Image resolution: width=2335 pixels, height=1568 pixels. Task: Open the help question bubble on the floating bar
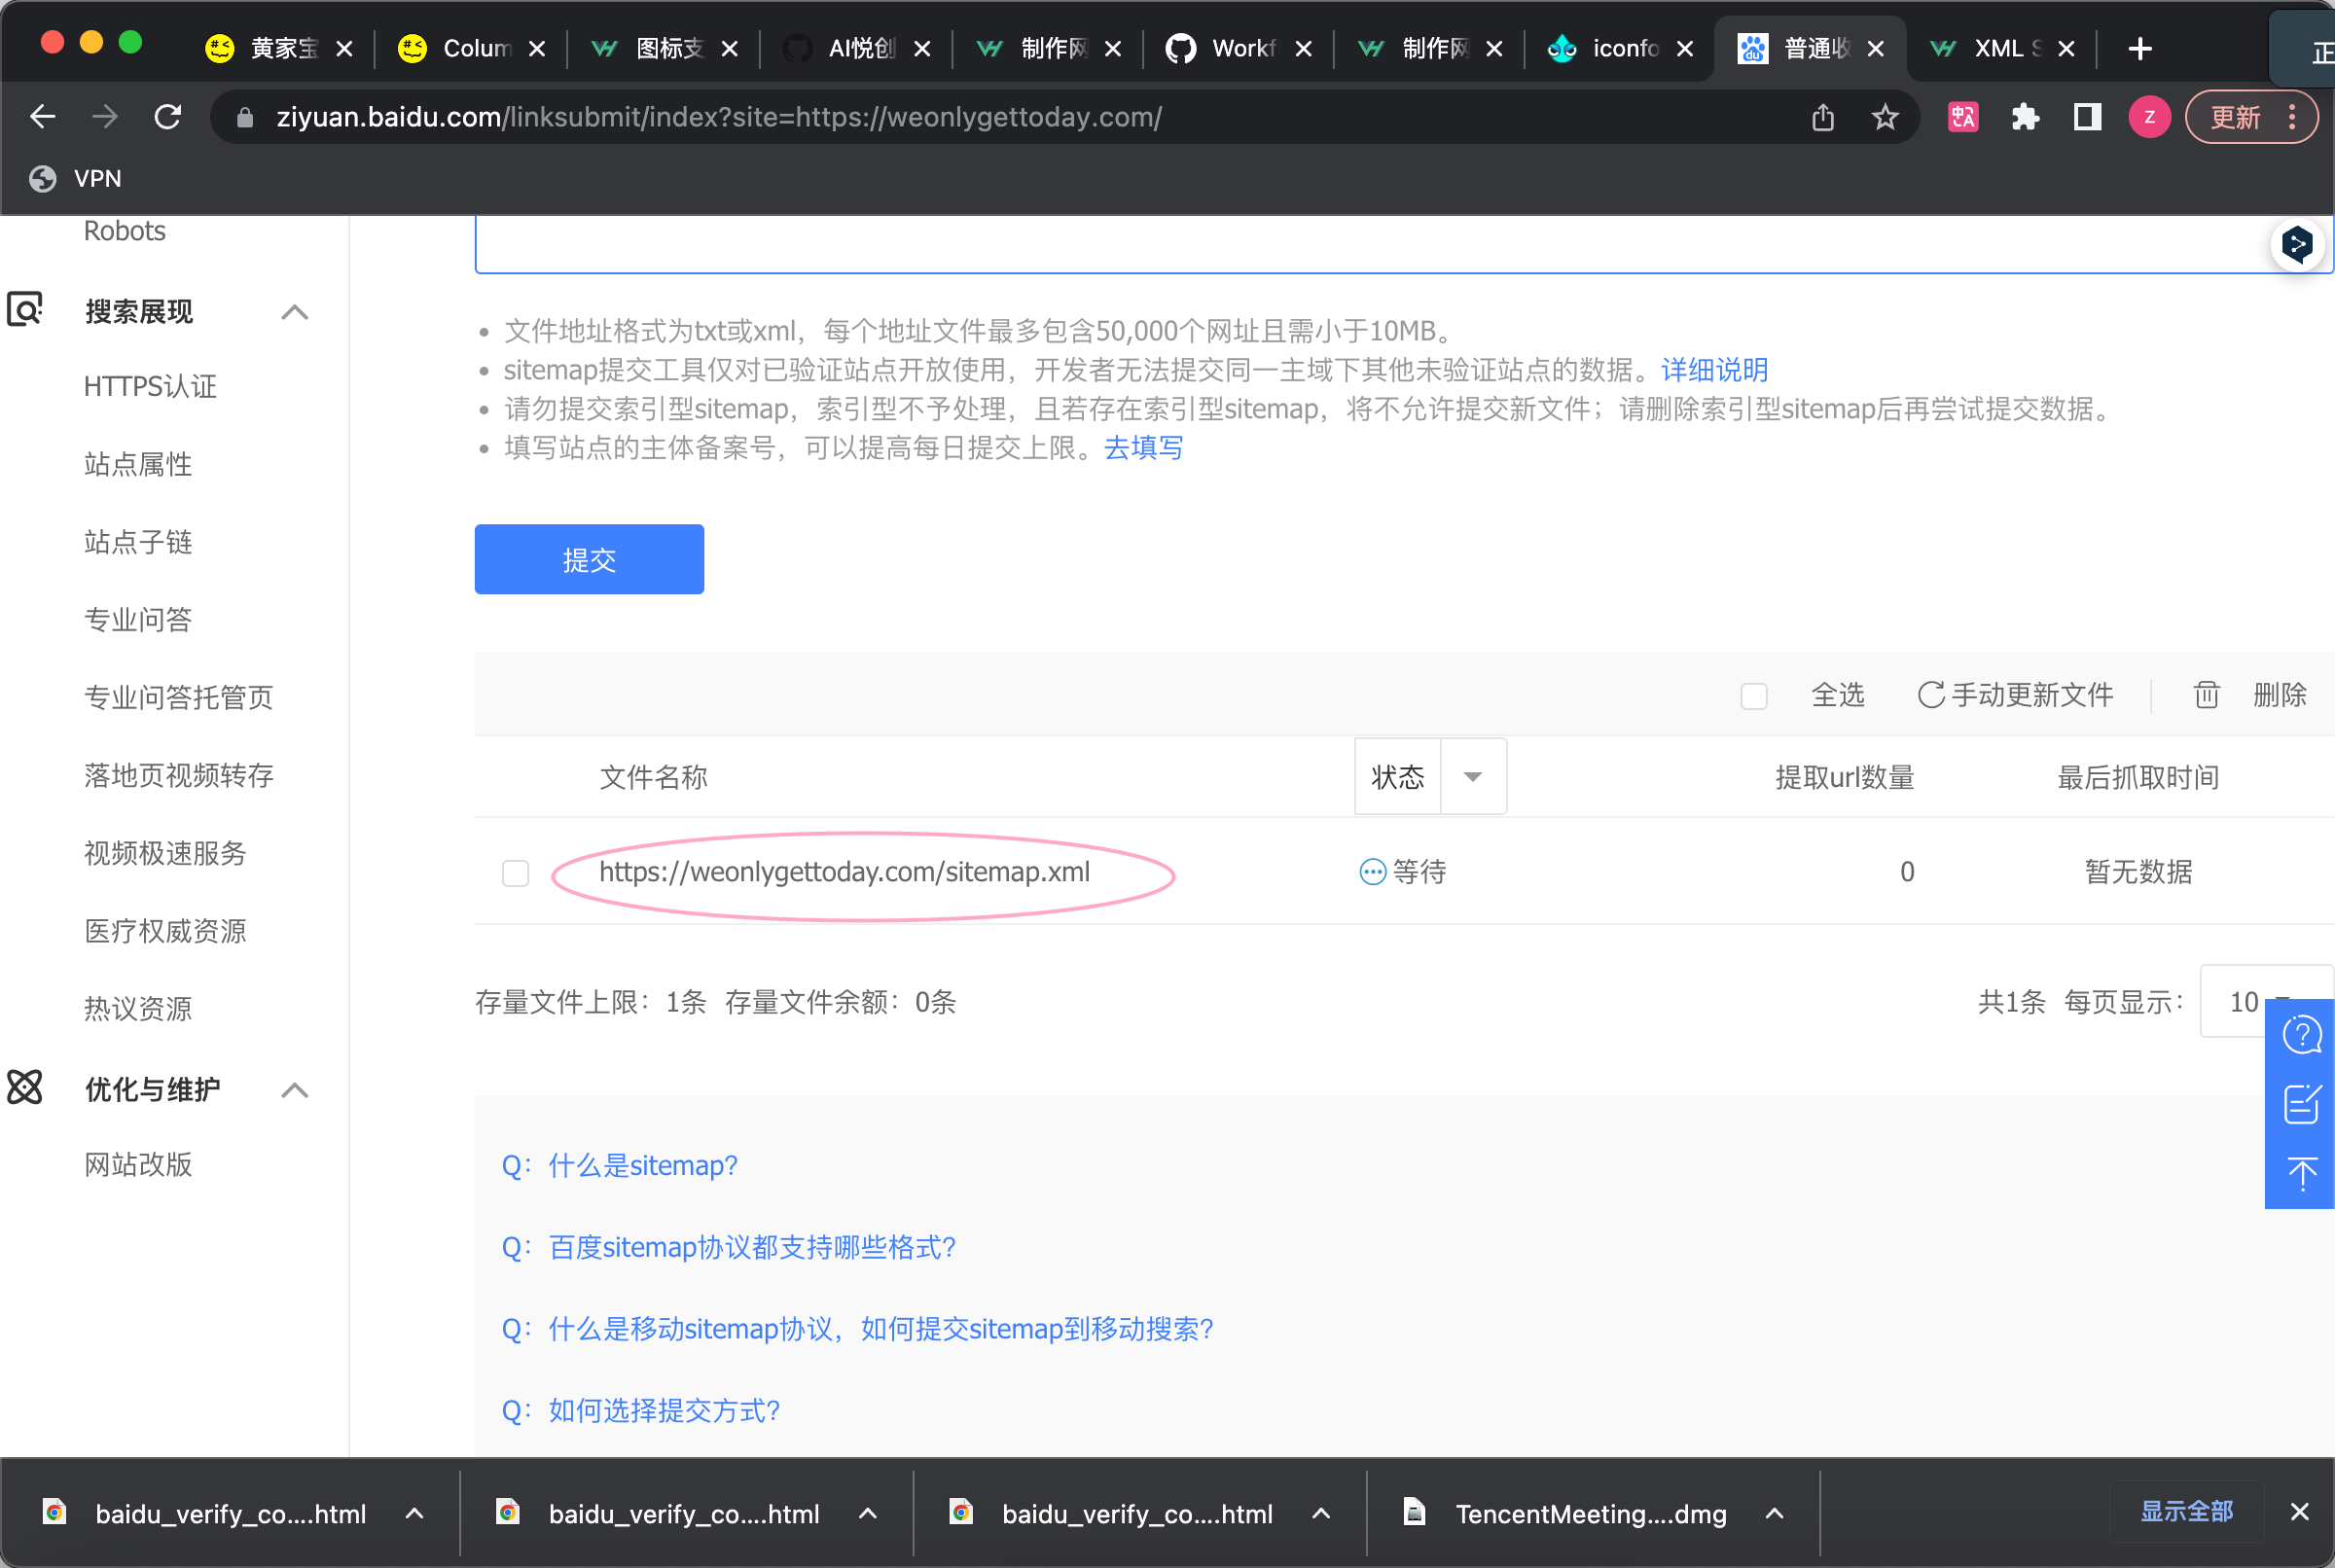pyautogui.click(x=2302, y=1035)
